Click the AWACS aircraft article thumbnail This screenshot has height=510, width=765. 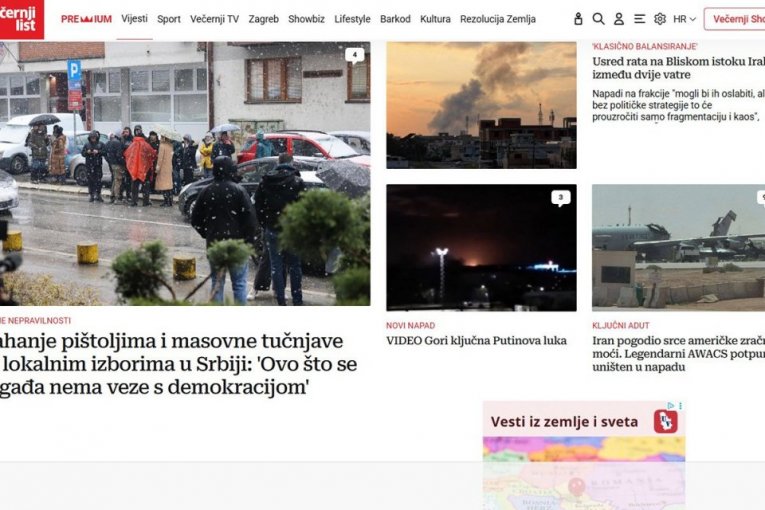679,247
